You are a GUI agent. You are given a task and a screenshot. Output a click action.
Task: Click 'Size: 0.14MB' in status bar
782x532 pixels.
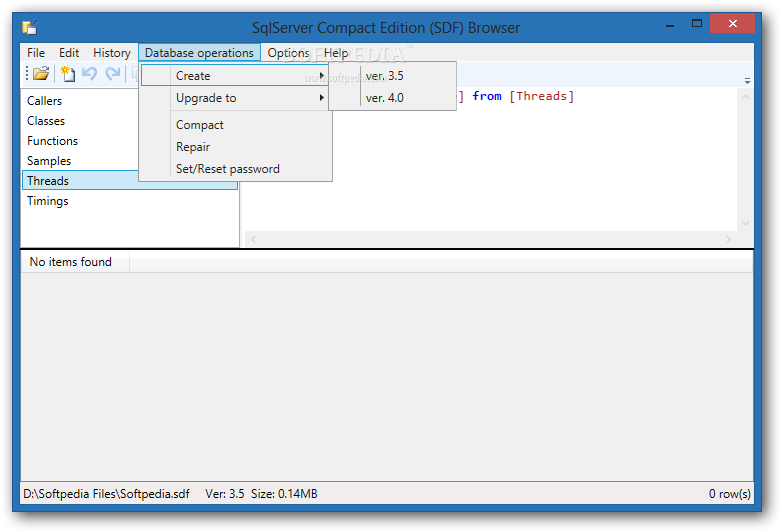pos(284,494)
